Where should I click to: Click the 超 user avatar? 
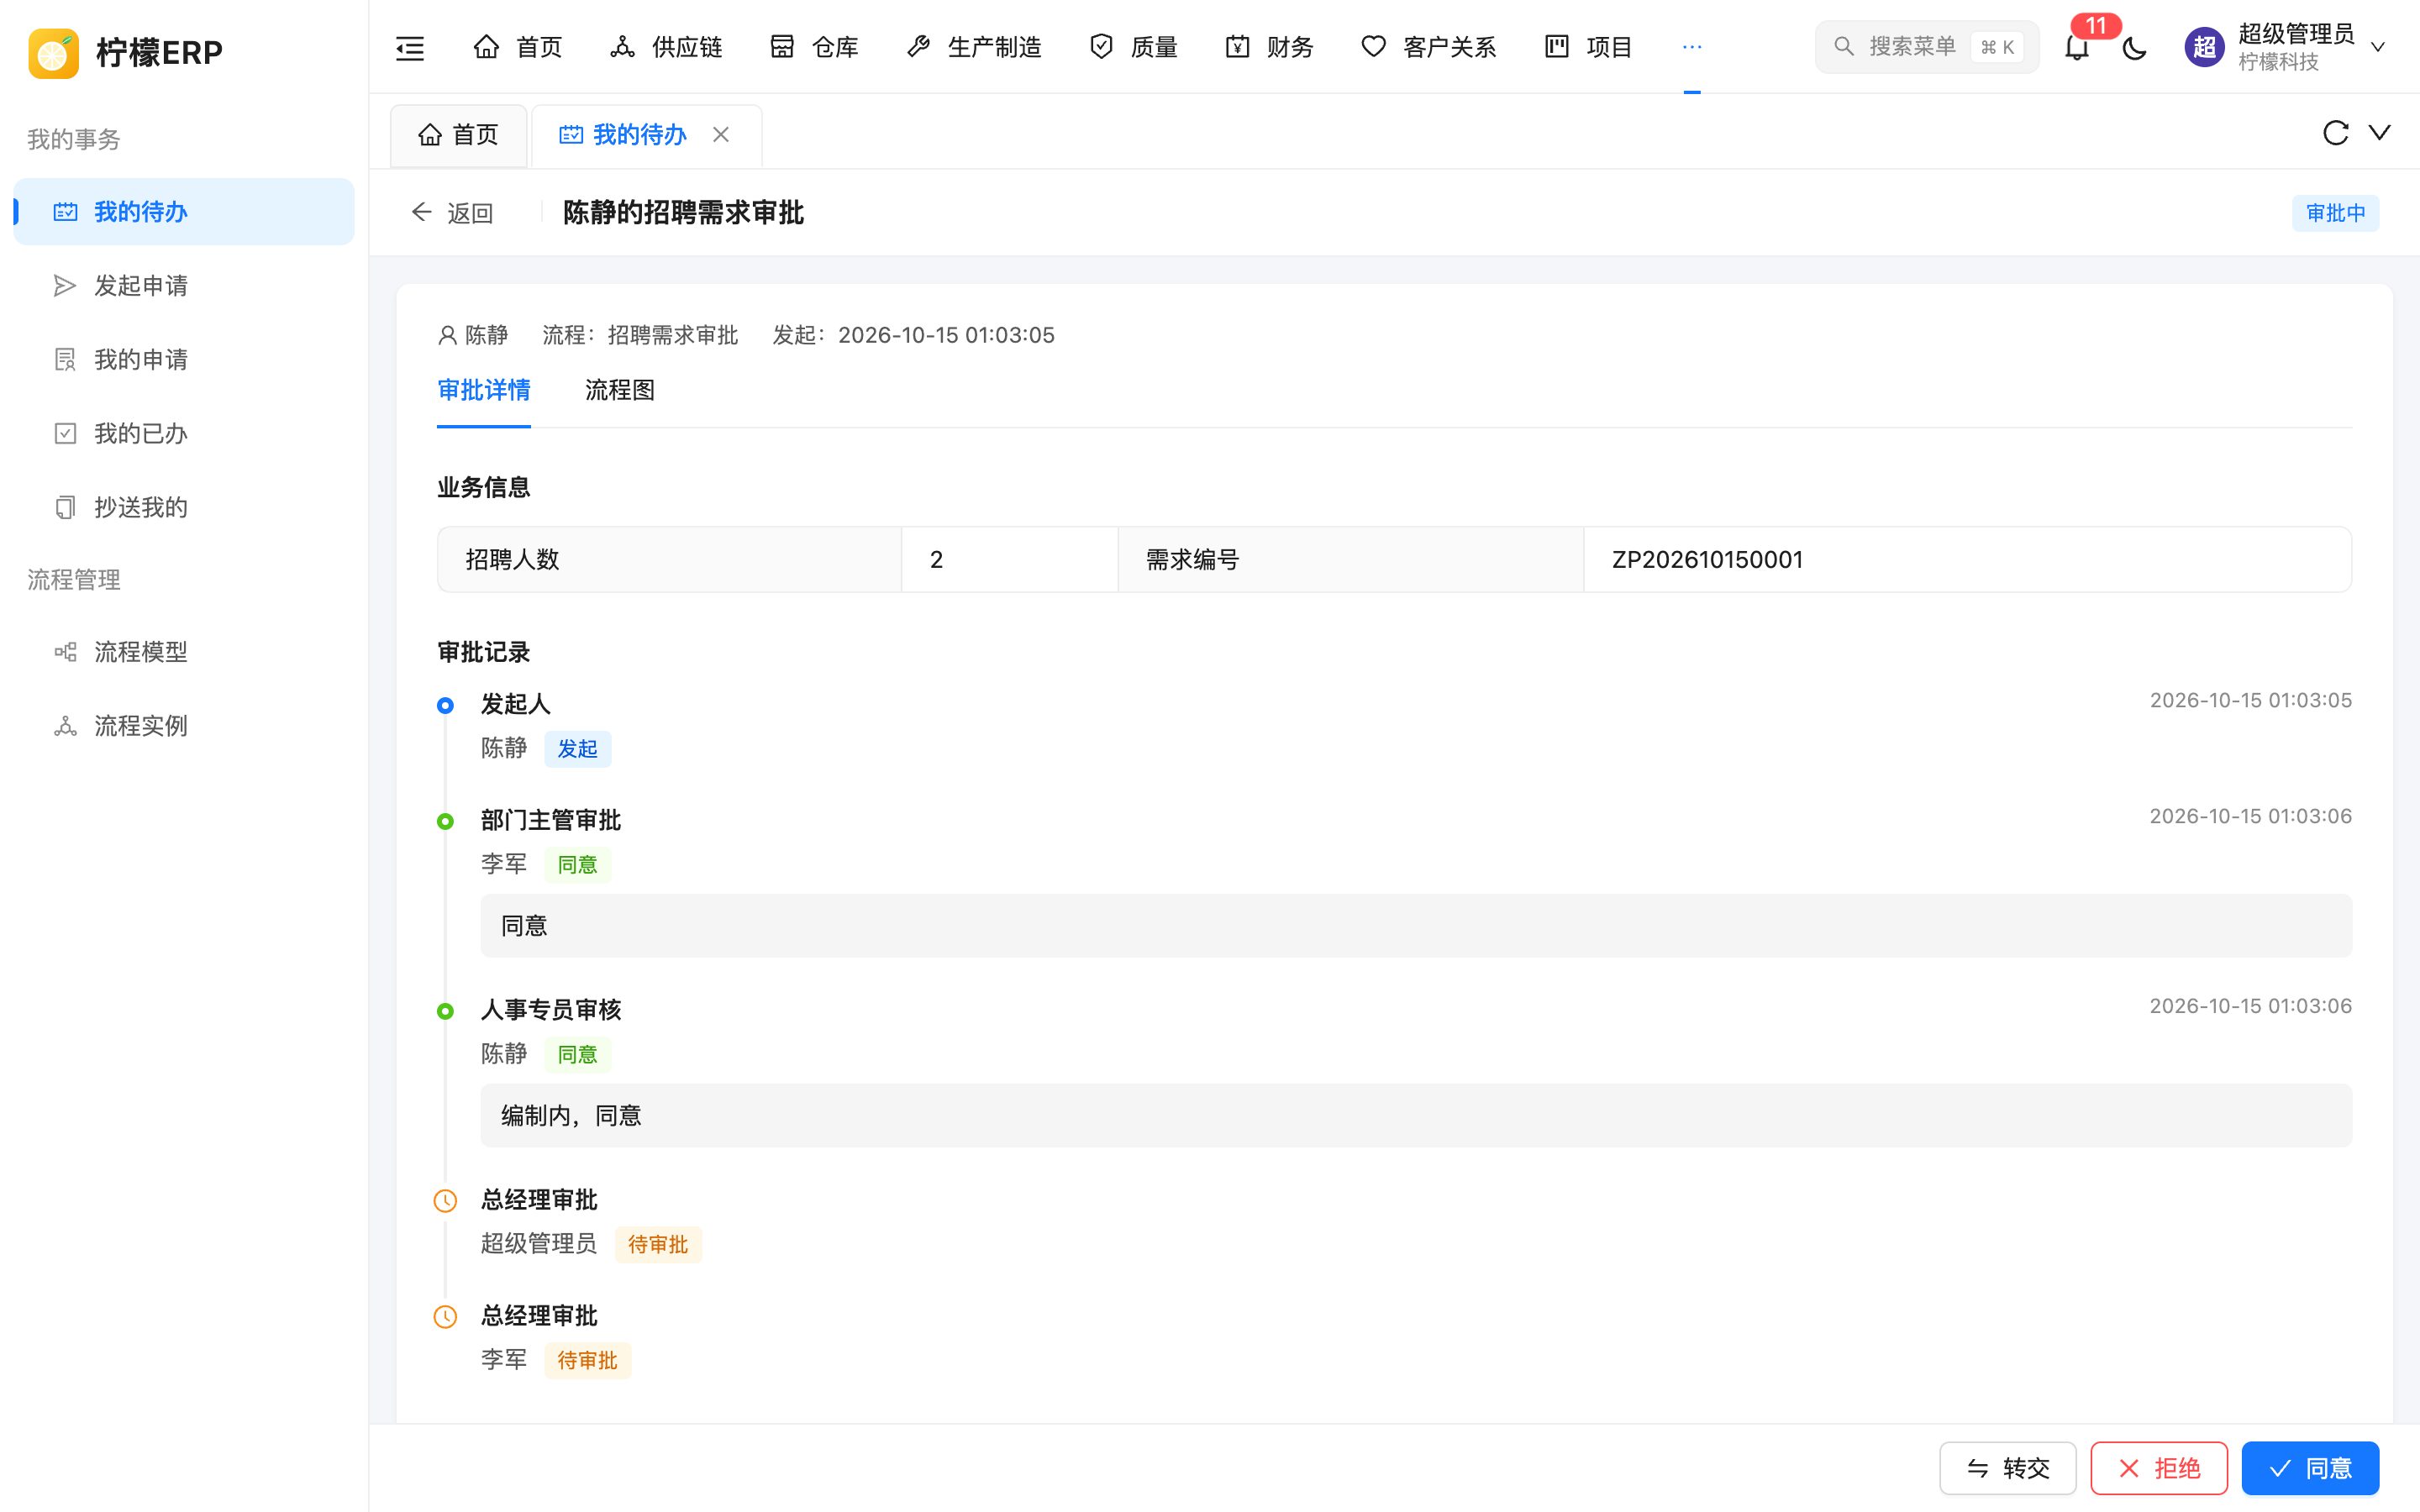[2204, 47]
